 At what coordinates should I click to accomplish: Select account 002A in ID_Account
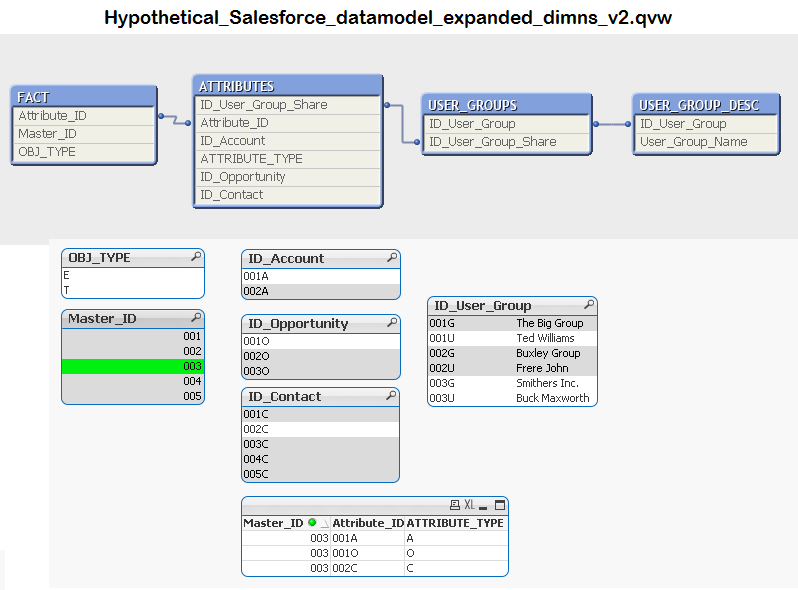tap(321, 291)
